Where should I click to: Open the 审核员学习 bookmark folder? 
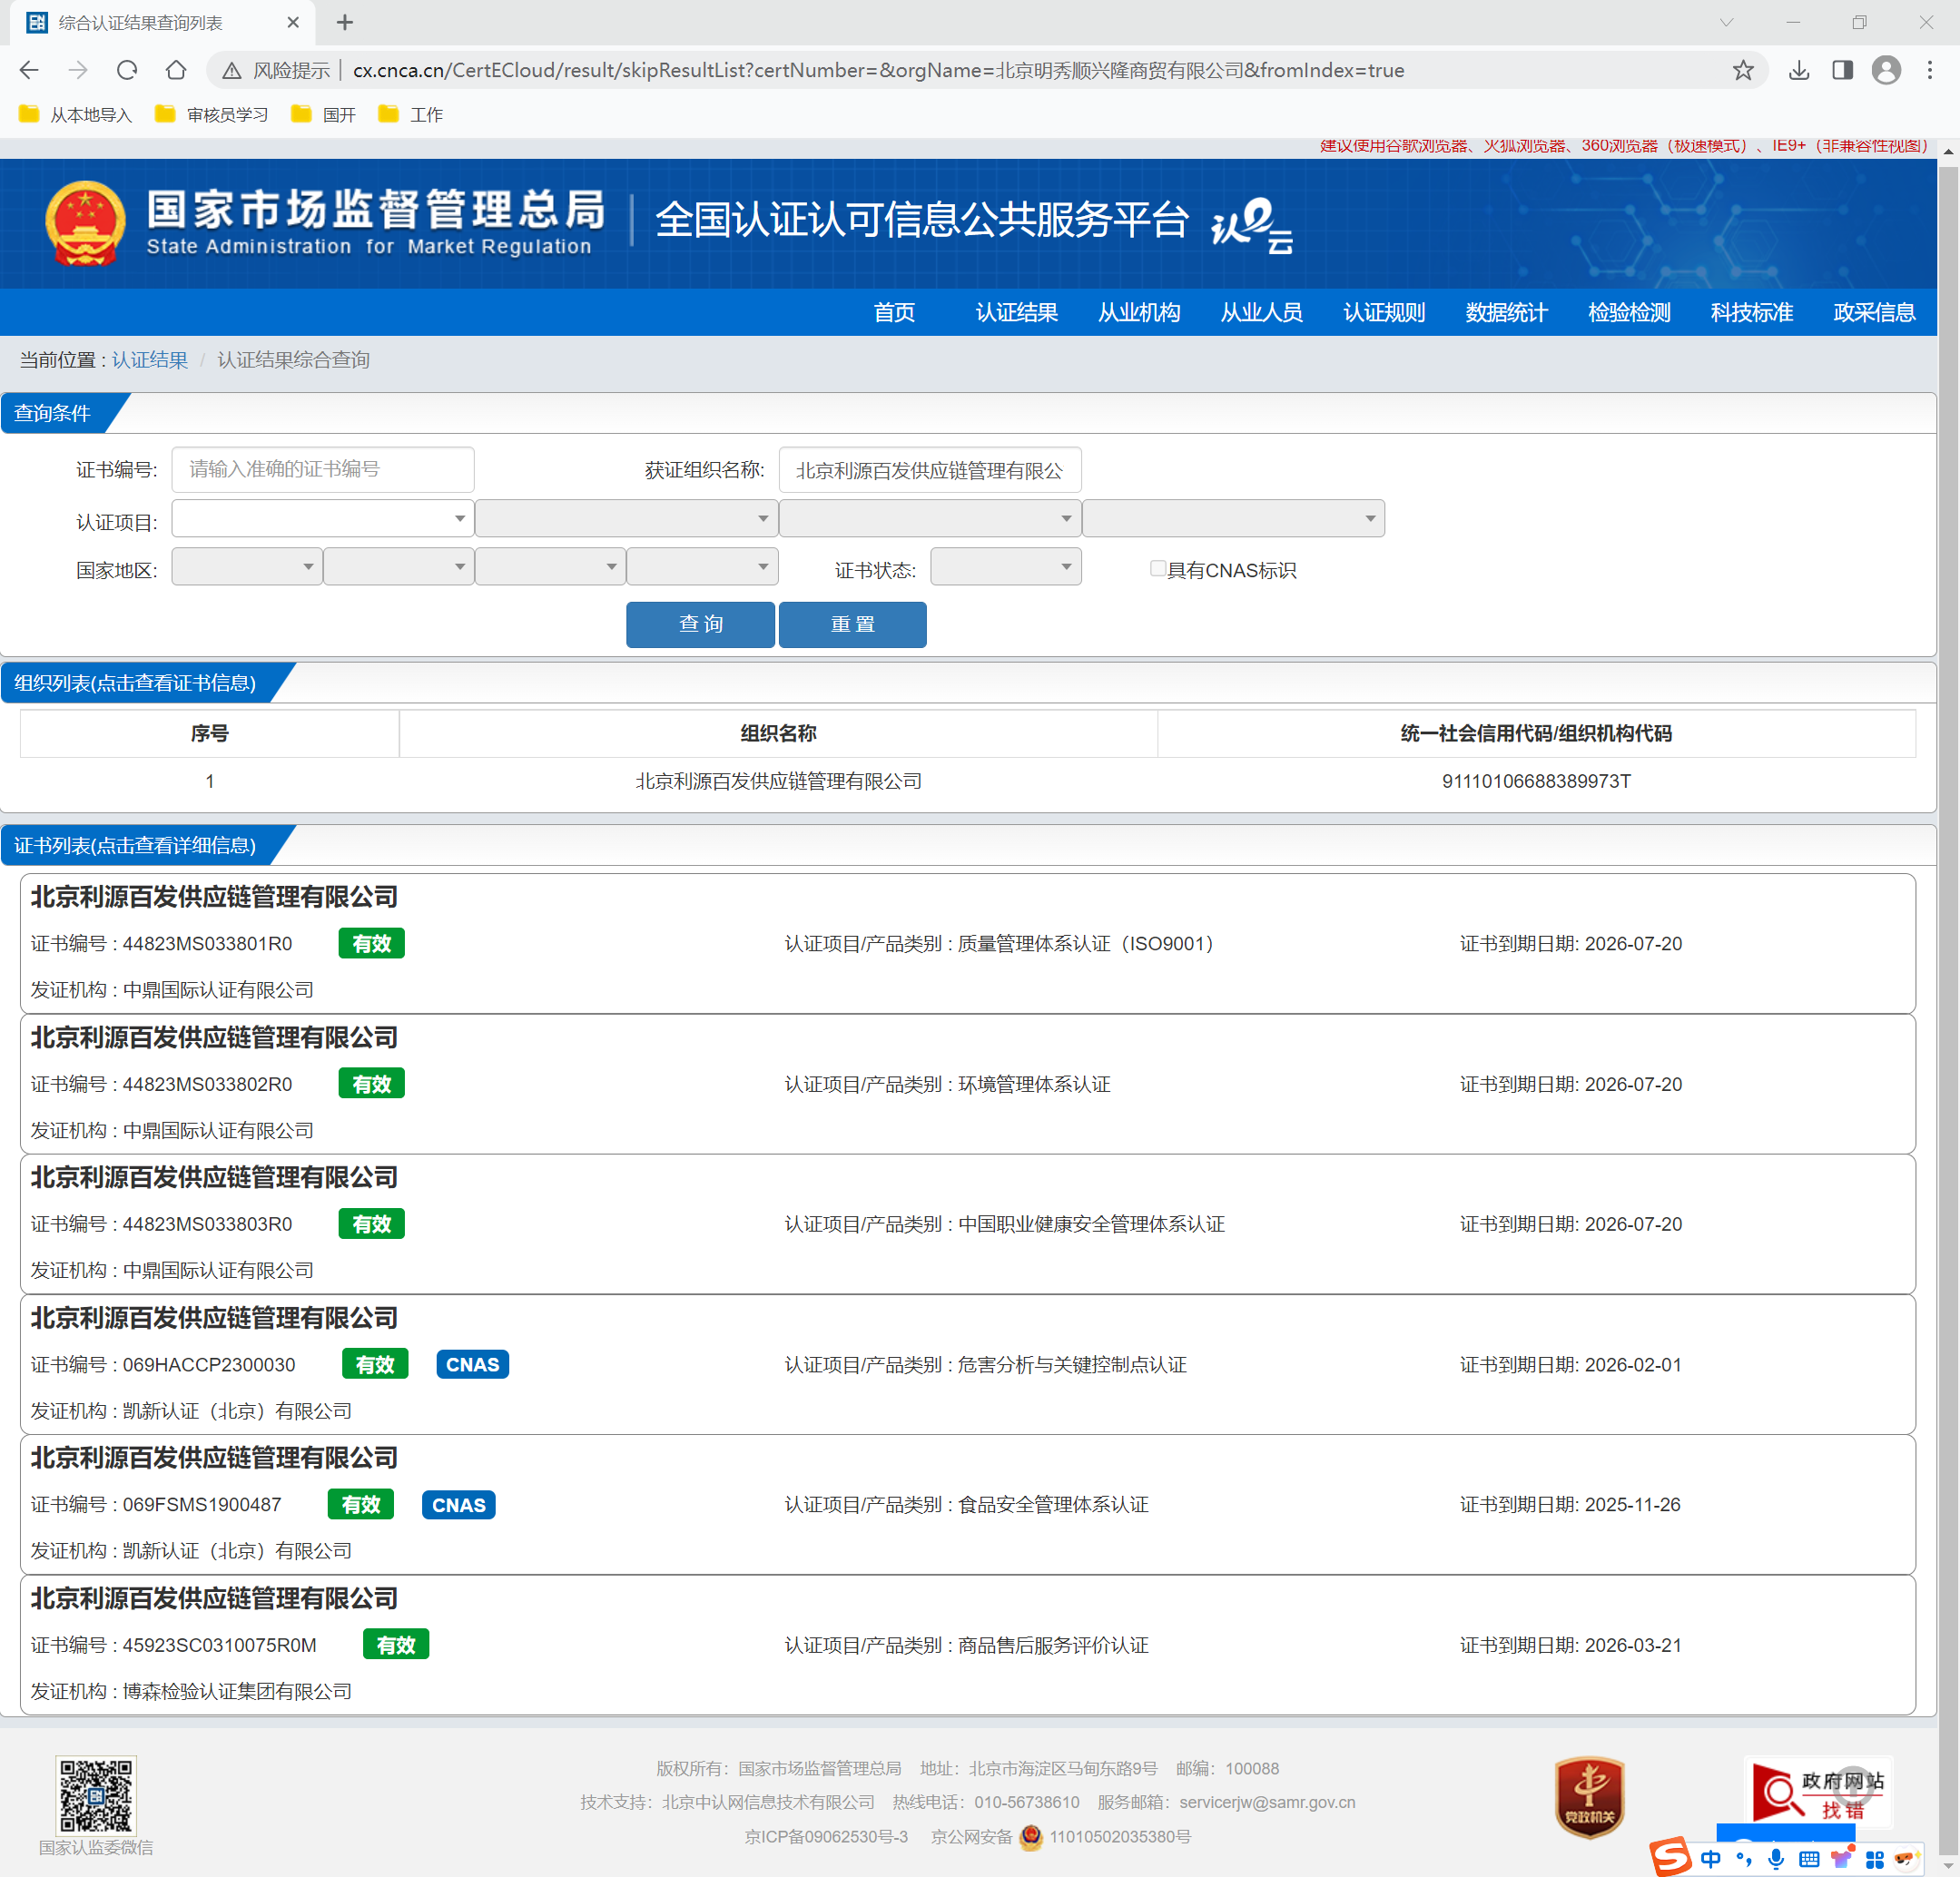[x=213, y=115]
